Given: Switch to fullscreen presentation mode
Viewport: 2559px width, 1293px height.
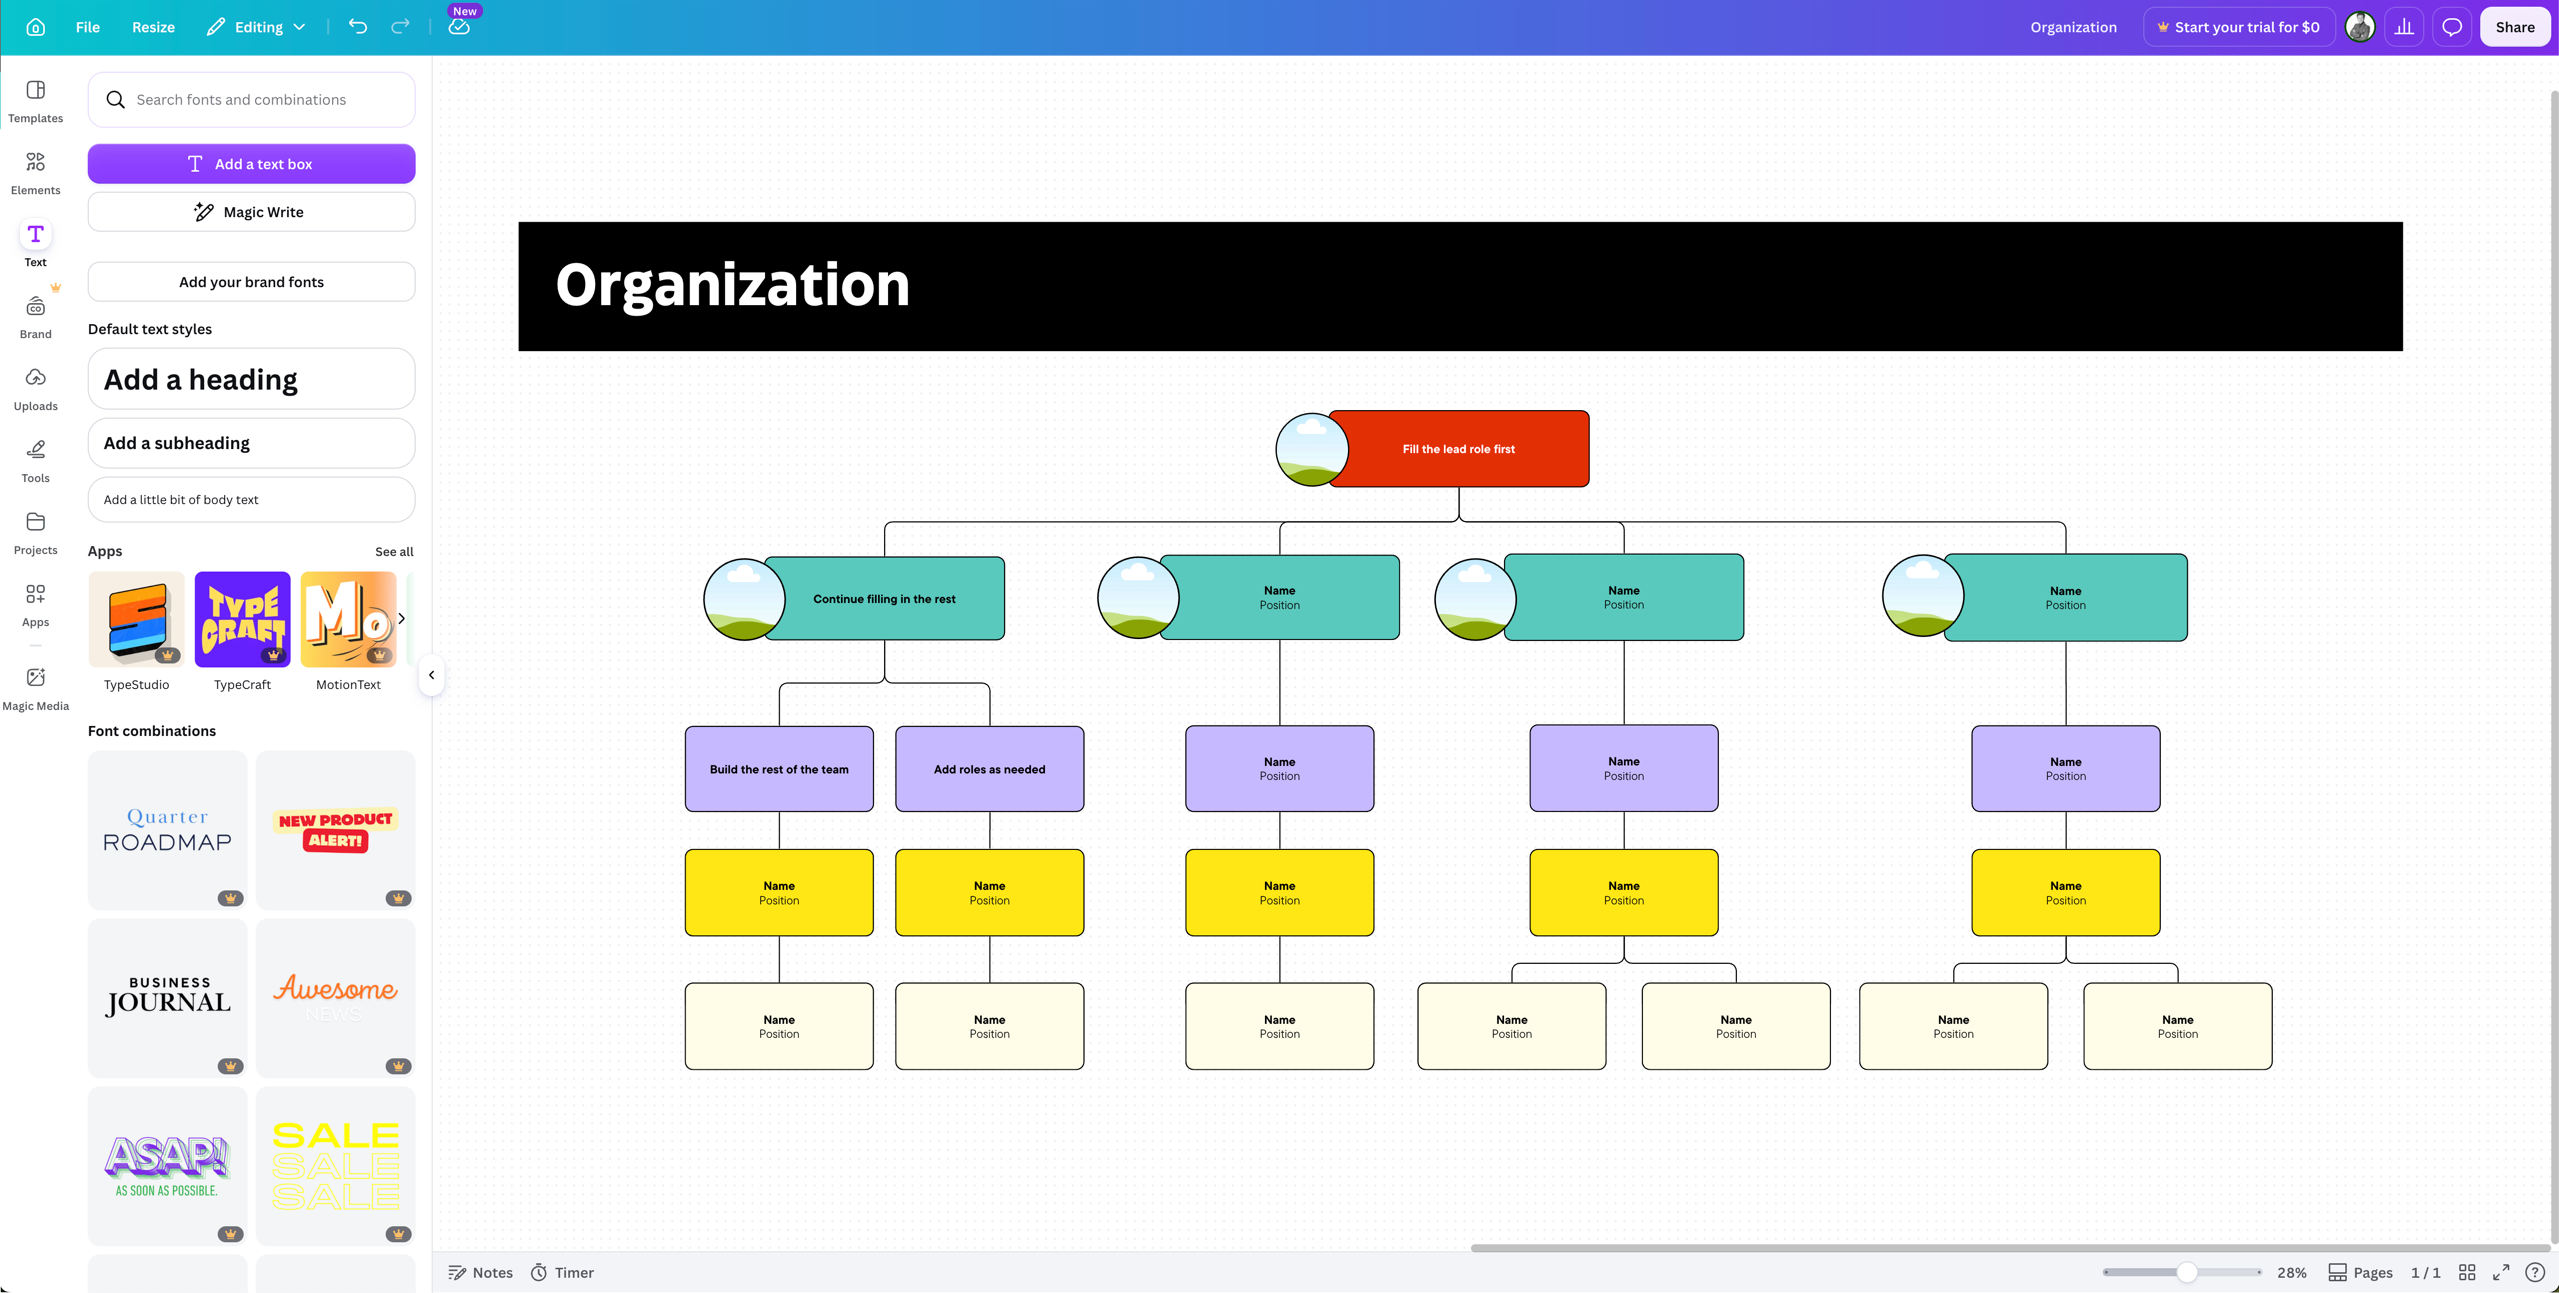Looking at the screenshot, I should pos(2501,1272).
